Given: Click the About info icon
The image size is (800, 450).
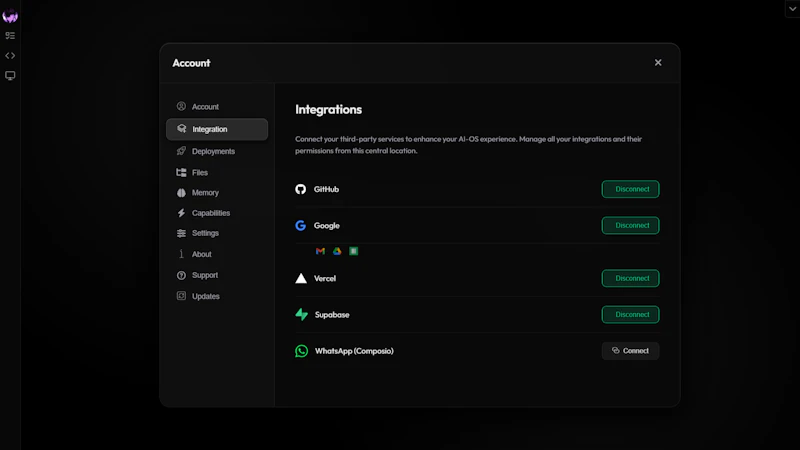Looking at the screenshot, I should pyautogui.click(x=181, y=254).
